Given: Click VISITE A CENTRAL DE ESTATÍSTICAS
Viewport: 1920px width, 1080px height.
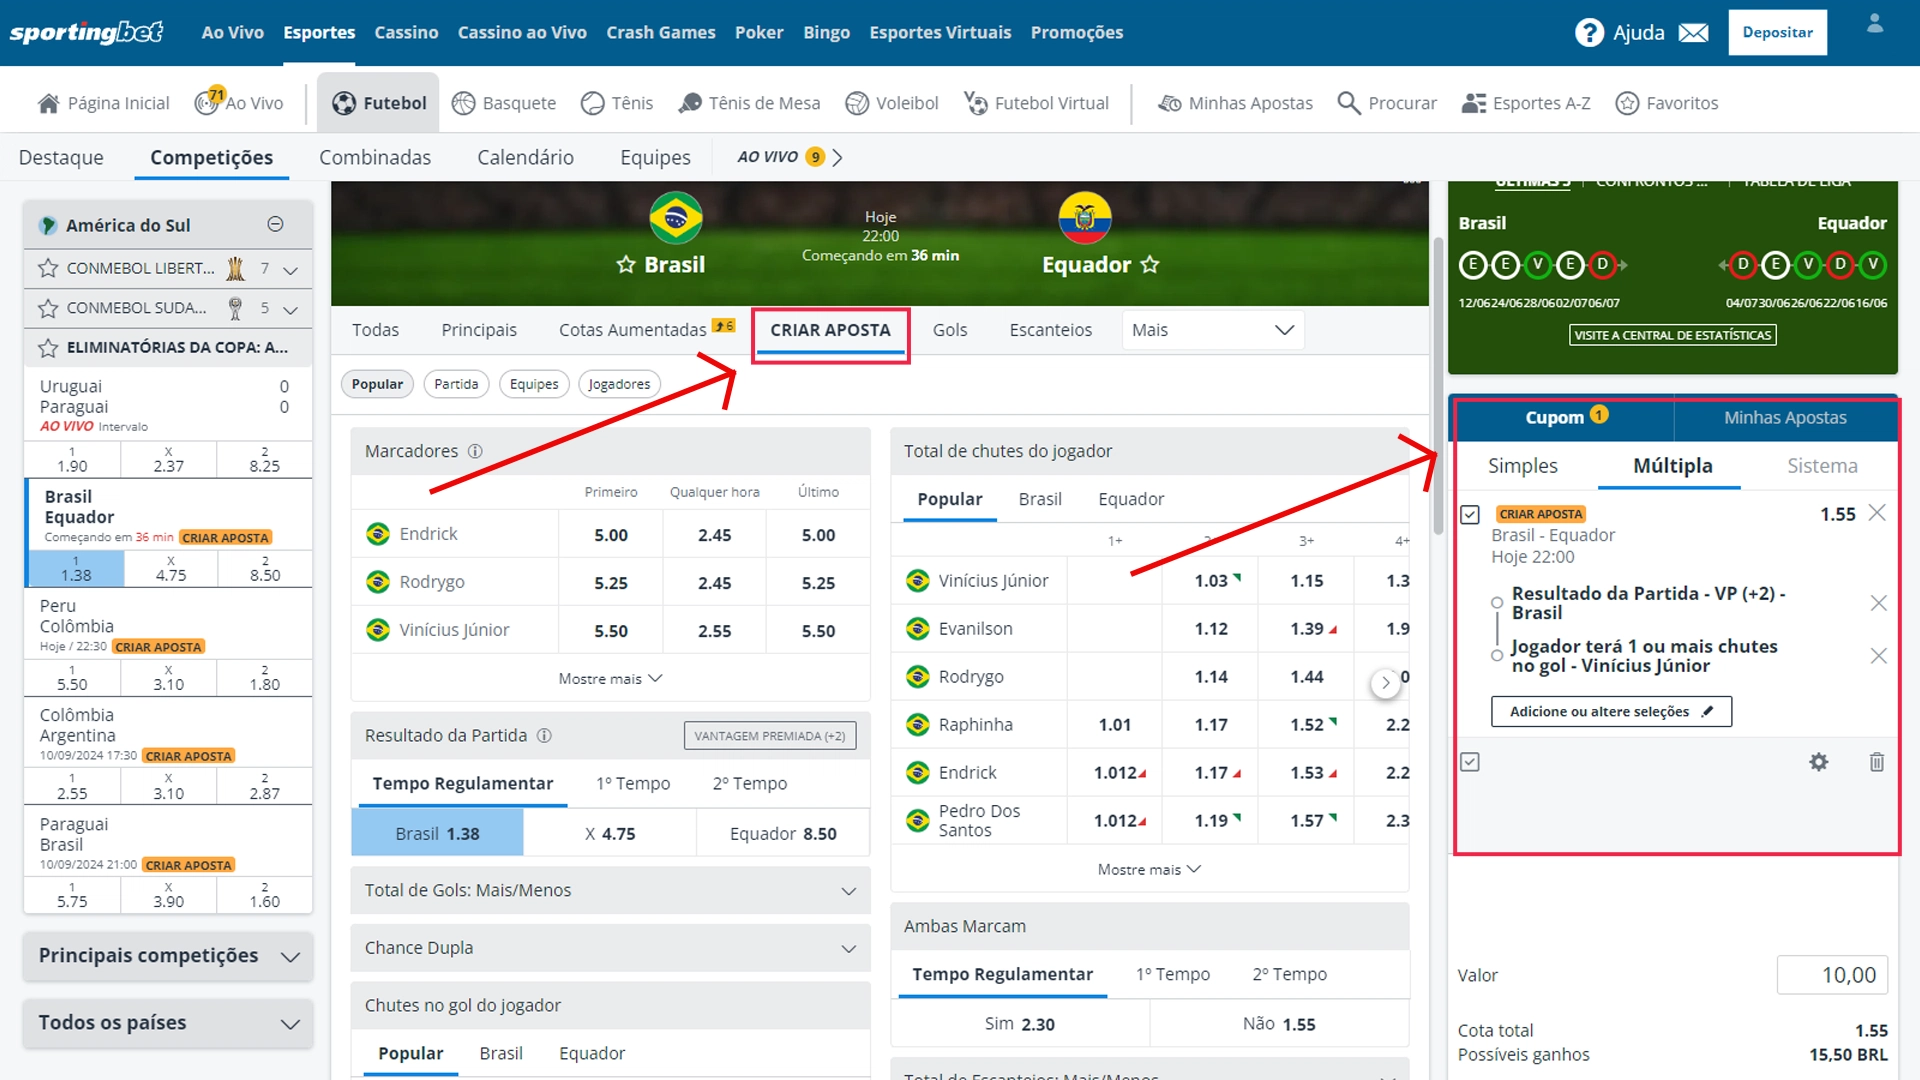Looking at the screenshot, I should point(1672,335).
